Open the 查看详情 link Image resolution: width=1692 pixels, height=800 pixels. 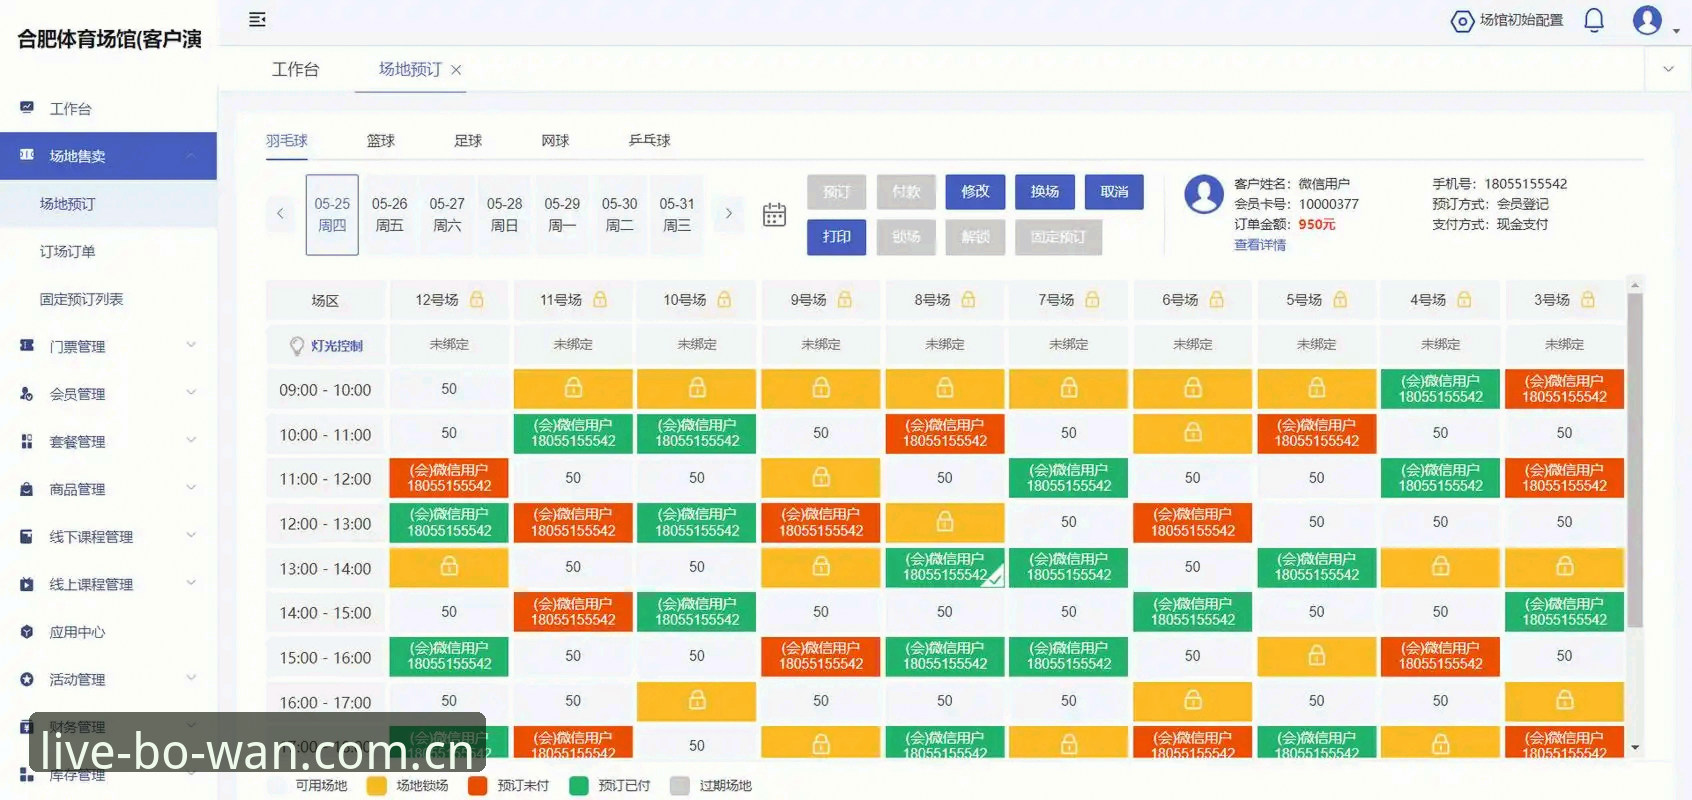[1260, 245]
